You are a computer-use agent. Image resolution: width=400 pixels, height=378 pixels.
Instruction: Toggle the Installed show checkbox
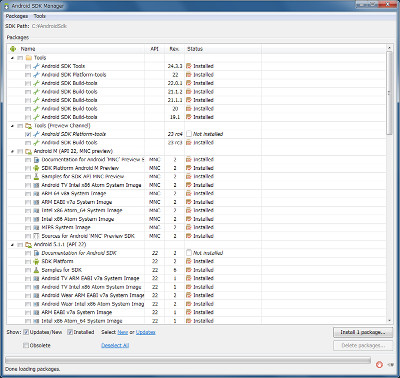pyautogui.click(x=70, y=332)
